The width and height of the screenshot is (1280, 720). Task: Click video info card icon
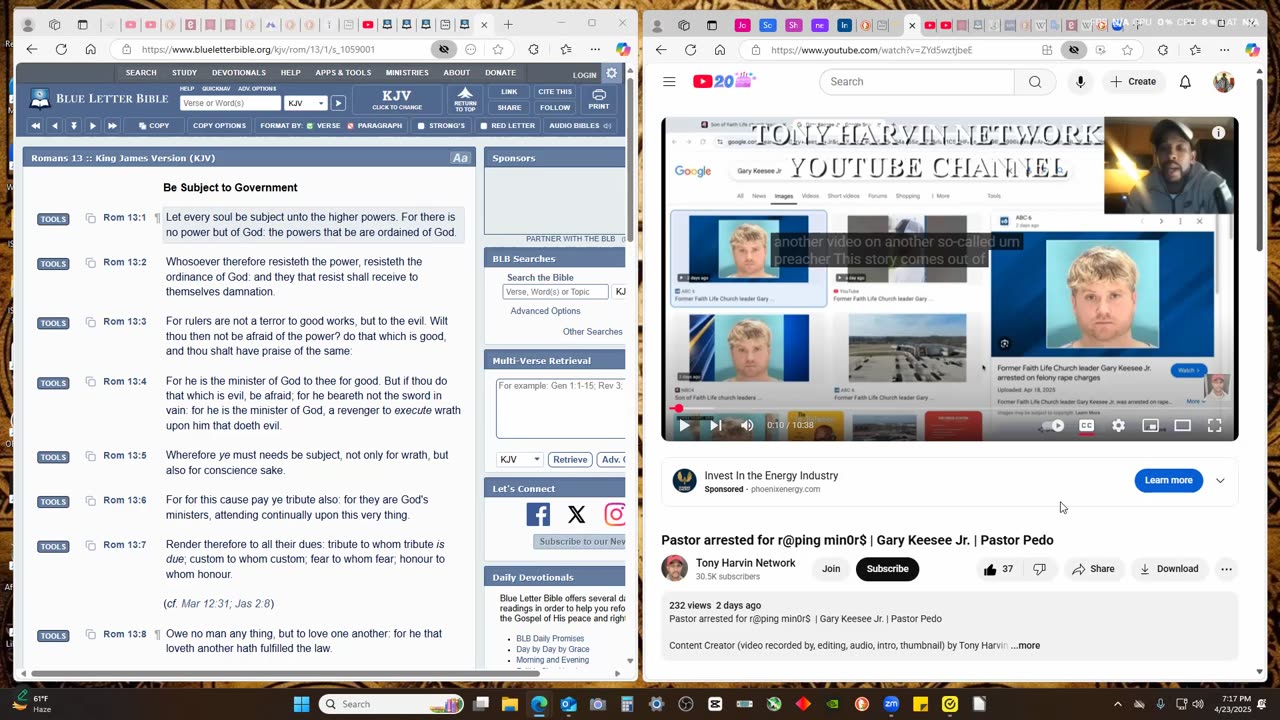[1218, 132]
